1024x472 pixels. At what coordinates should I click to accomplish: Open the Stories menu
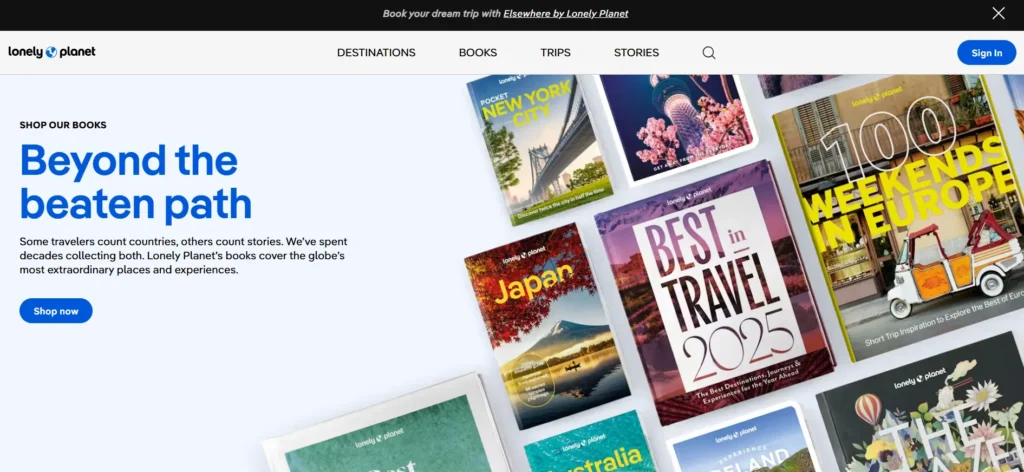point(636,53)
